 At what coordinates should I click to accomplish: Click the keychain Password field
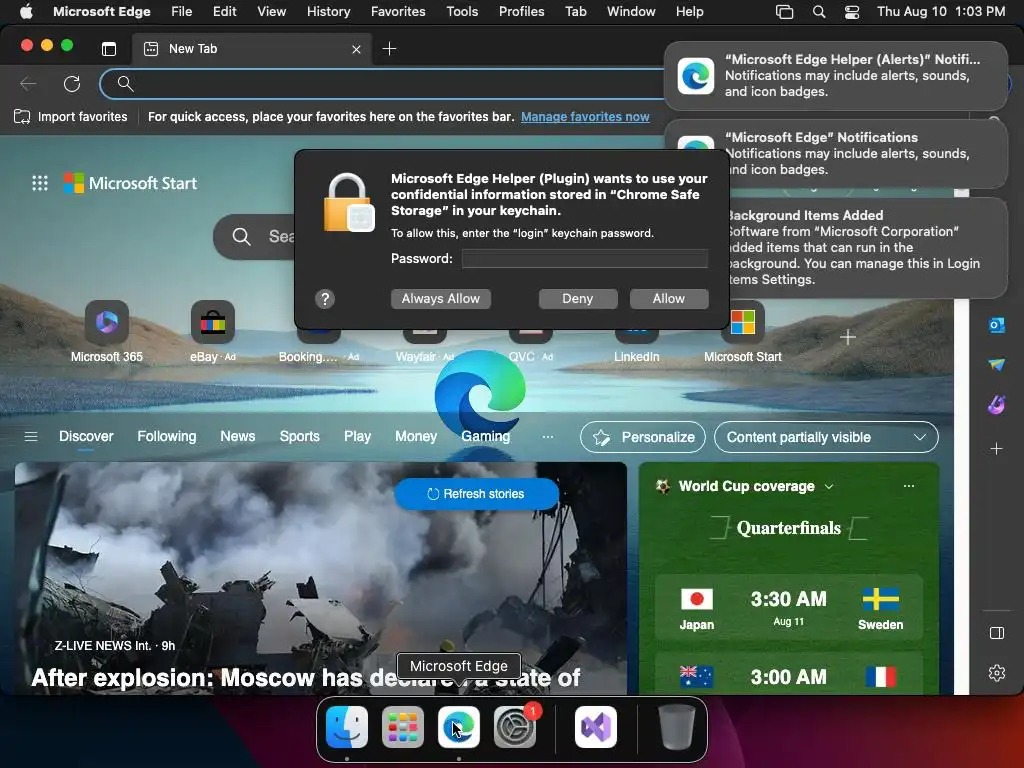pyautogui.click(x=584, y=259)
